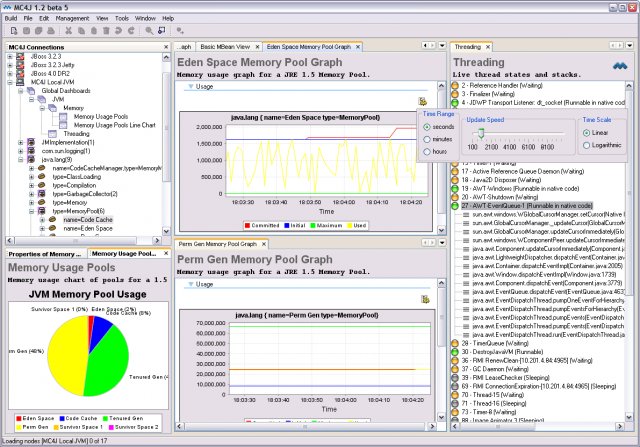Click the Find (magnifier) toolbar icon
The image size is (640, 447).
click(x=149, y=31)
